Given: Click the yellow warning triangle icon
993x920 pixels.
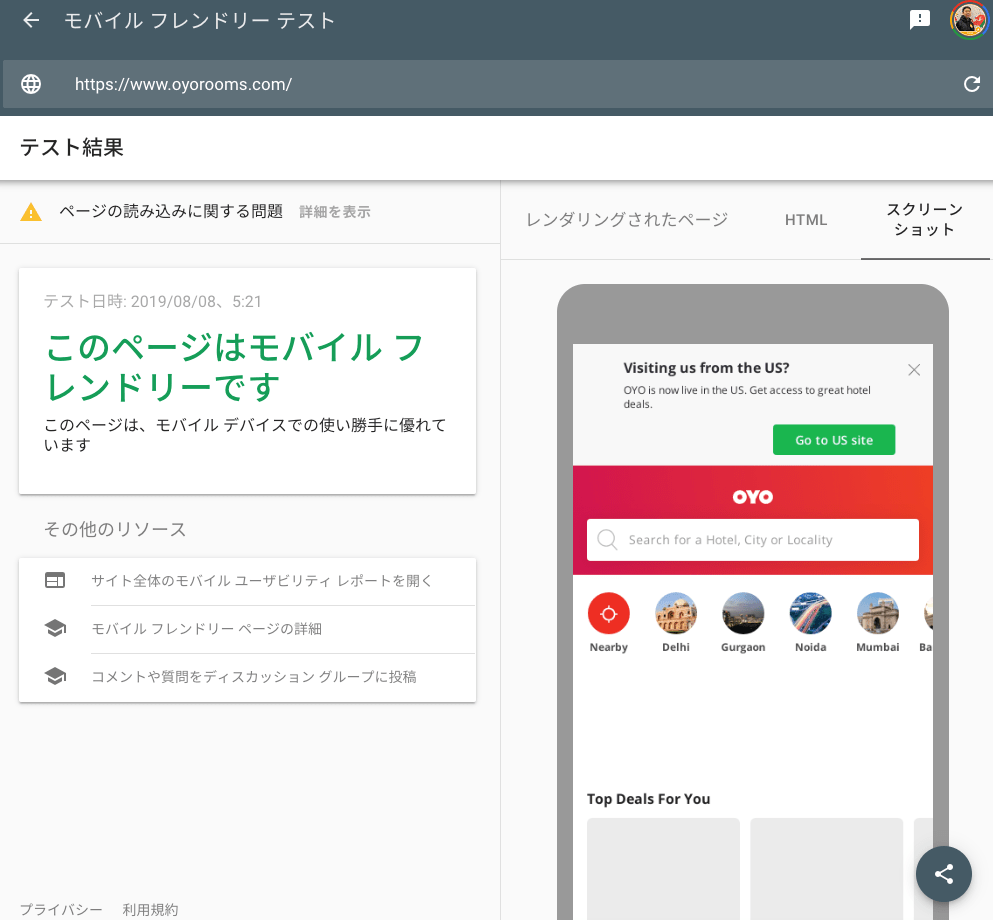Looking at the screenshot, I should click(31, 212).
